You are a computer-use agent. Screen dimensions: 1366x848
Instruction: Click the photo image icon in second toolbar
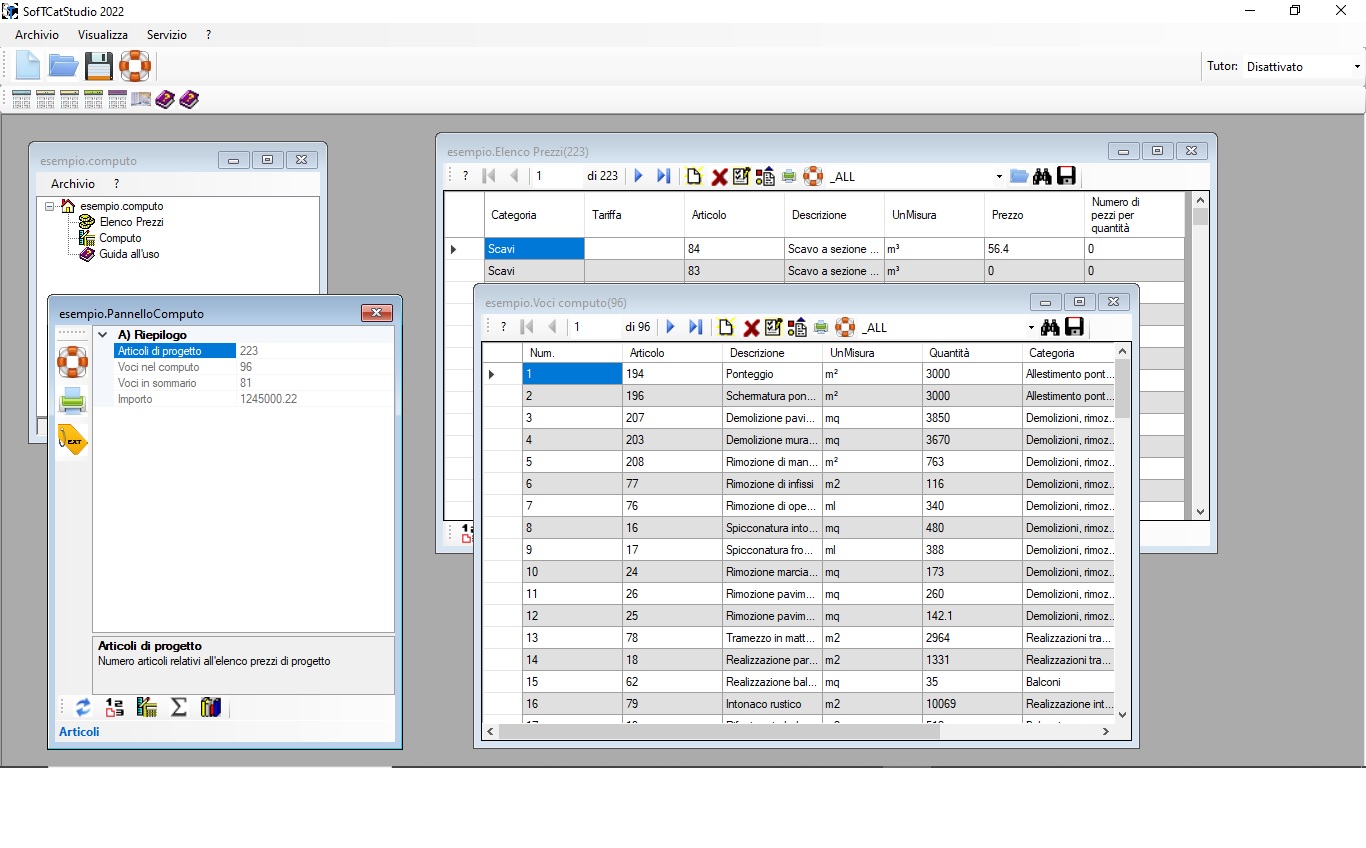pyautogui.click(x=141, y=99)
